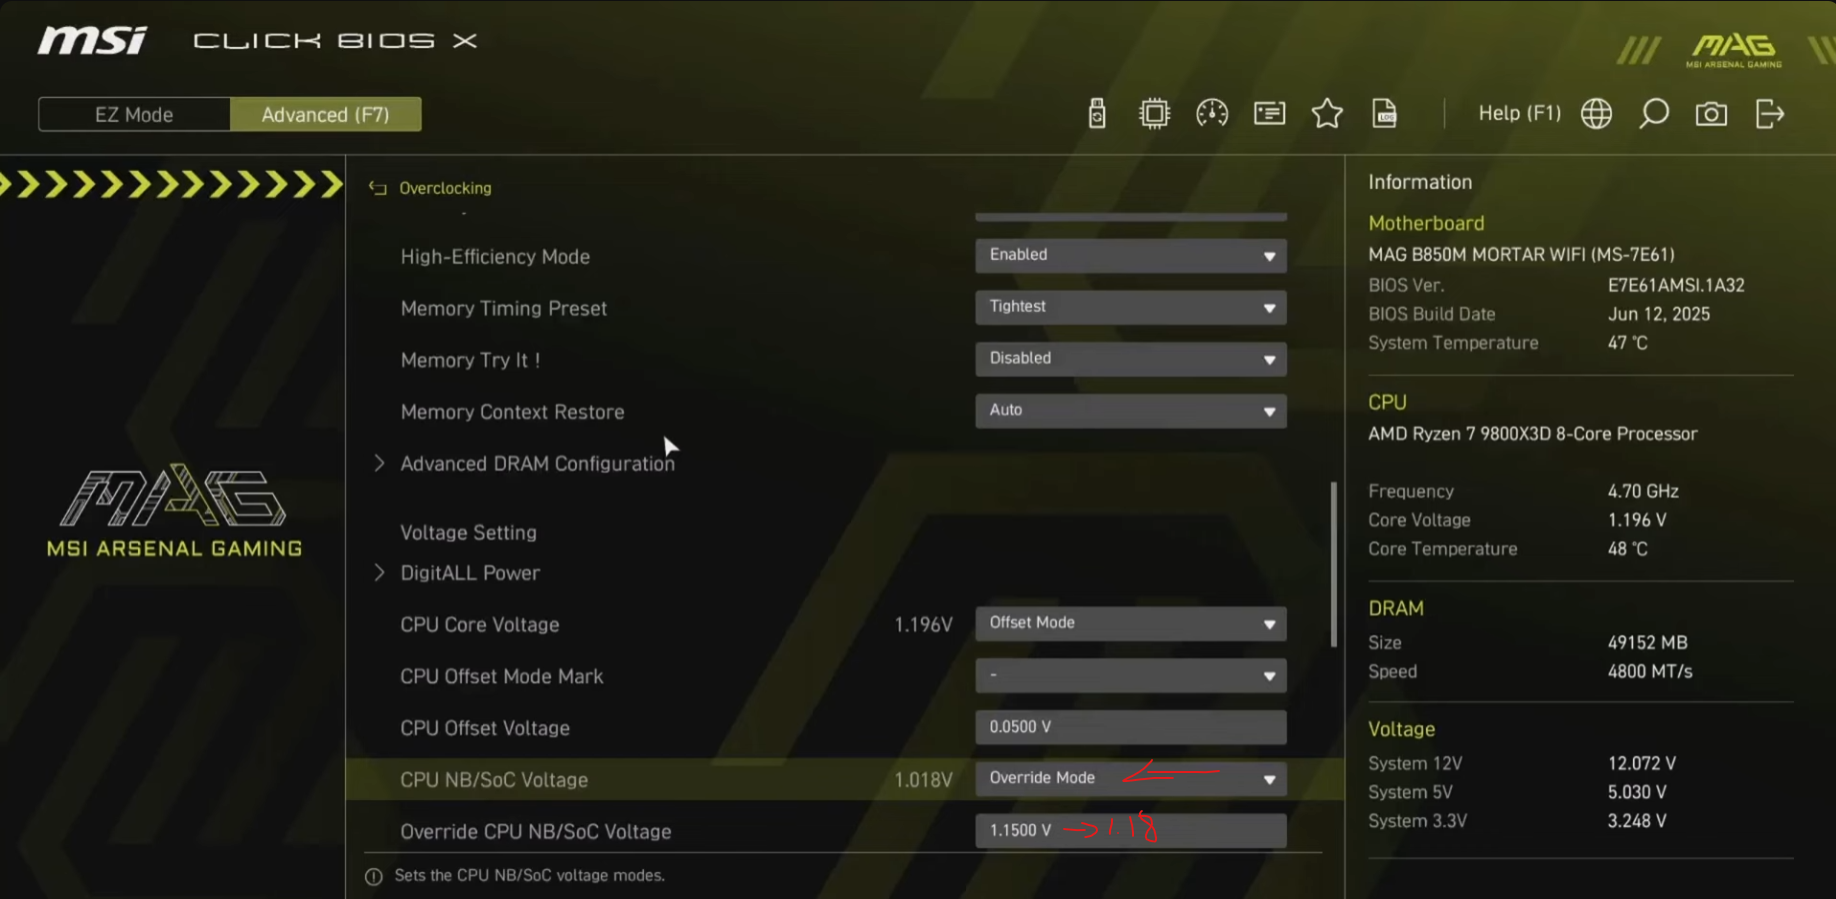The width and height of the screenshot is (1836, 899).
Task: Click the "Motherboard" section heading
Action: point(1426,223)
